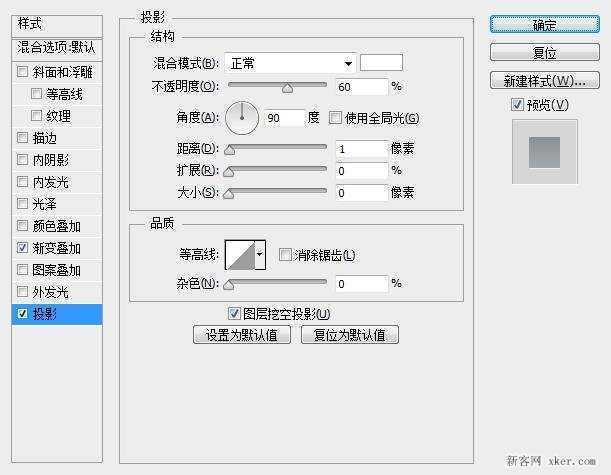Select the 渐变叠加 style row label
Image resolution: width=611 pixels, height=475 pixels.
point(57,248)
